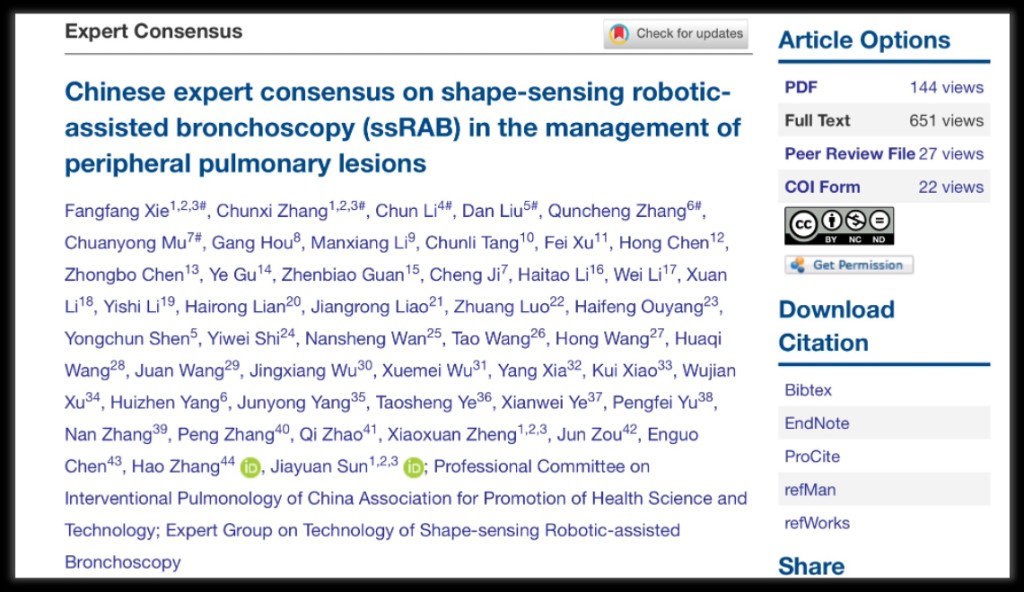Click author name Jiayuan Sun

(x=319, y=467)
